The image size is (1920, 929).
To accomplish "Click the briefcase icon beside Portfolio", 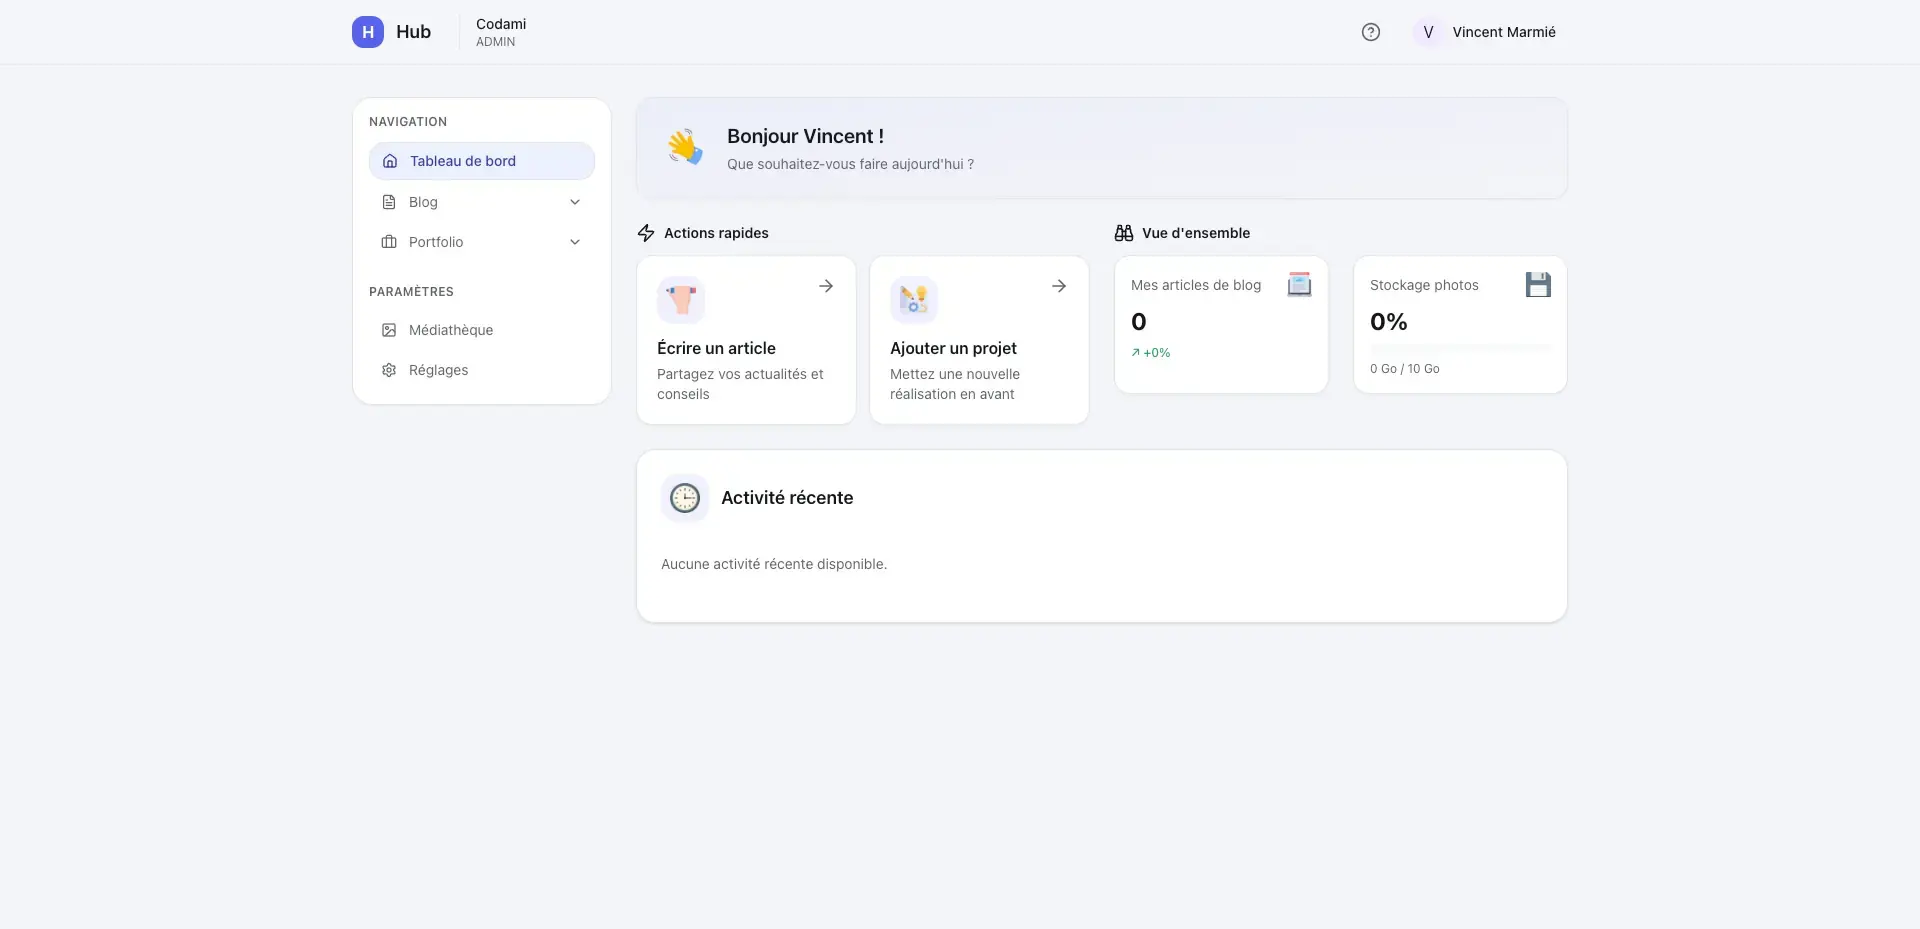I will (x=389, y=242).
